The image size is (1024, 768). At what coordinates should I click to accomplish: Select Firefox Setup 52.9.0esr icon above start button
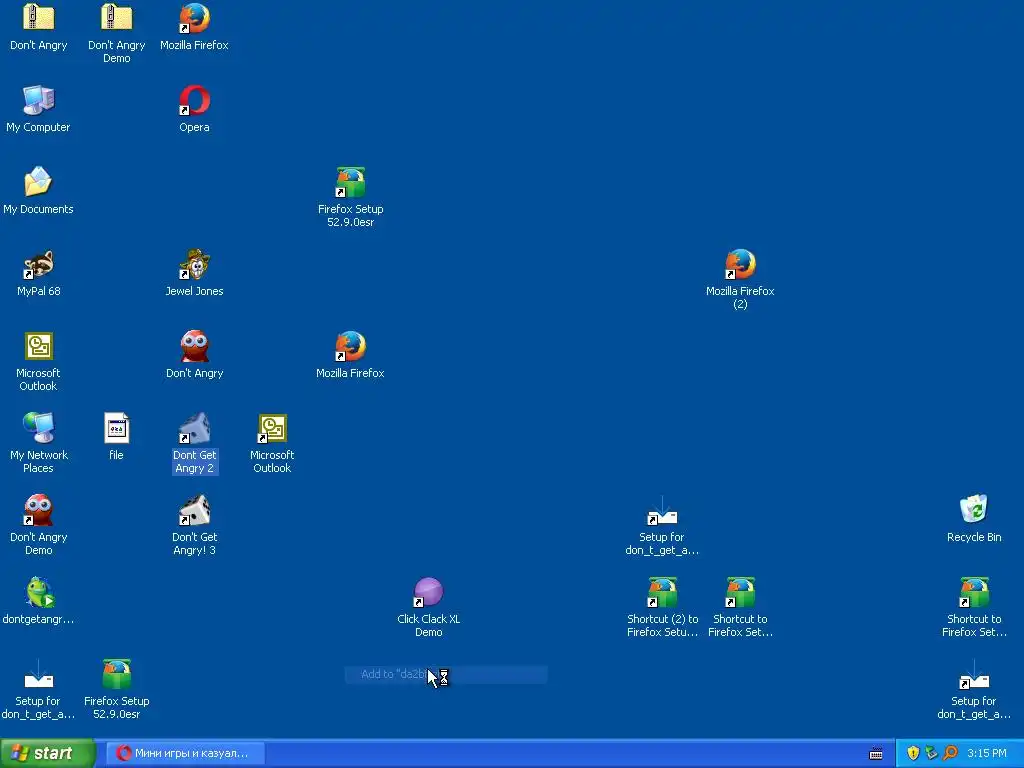116,674
